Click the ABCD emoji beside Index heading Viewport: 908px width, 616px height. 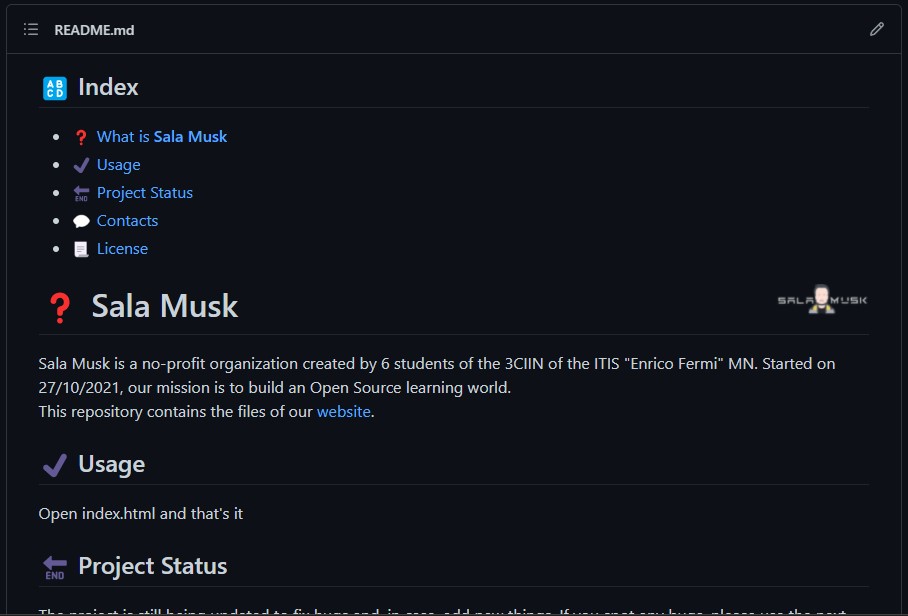(55, 88)
